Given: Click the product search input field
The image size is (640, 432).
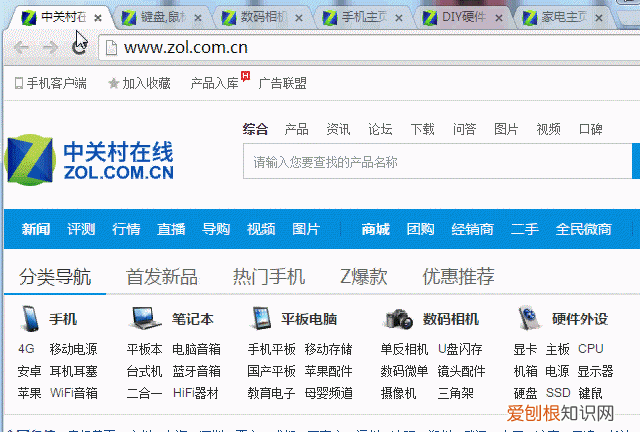Looking at the screenshot, I should click(437, 161).
